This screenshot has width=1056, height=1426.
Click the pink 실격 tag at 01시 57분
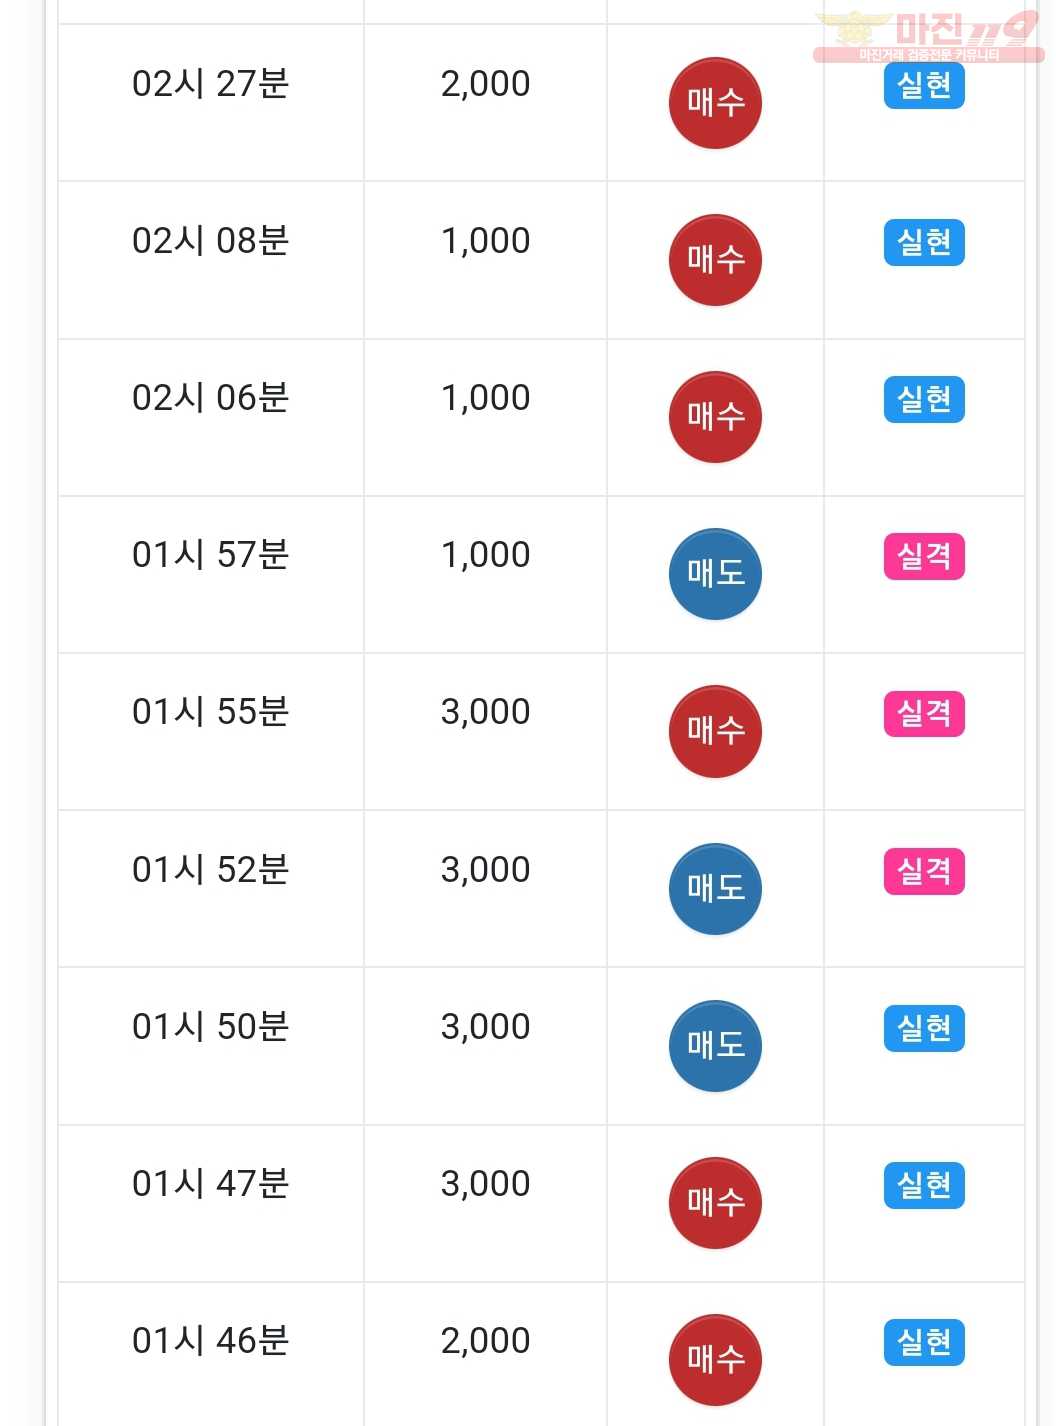[924, 557]
